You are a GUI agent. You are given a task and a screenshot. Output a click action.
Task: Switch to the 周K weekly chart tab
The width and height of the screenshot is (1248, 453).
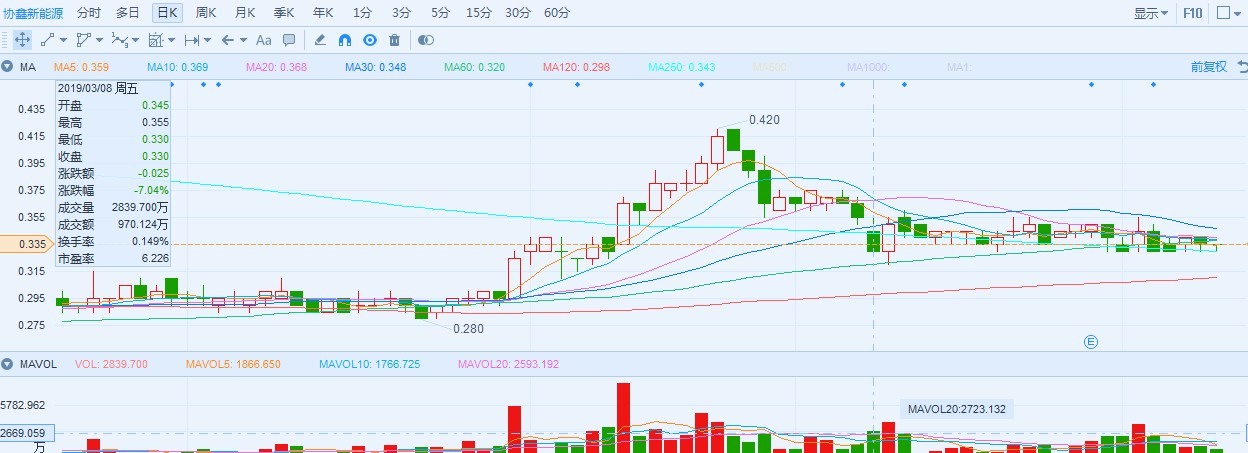[206, 13]
